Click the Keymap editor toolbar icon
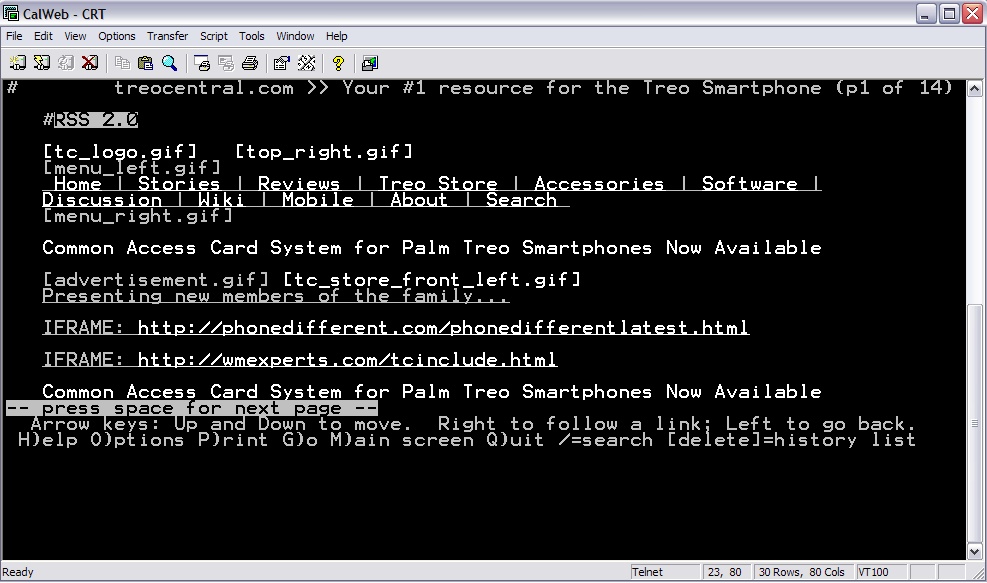The height and width of the screenshot is (583, 987). pyautogui.click(x=306, y=63)
